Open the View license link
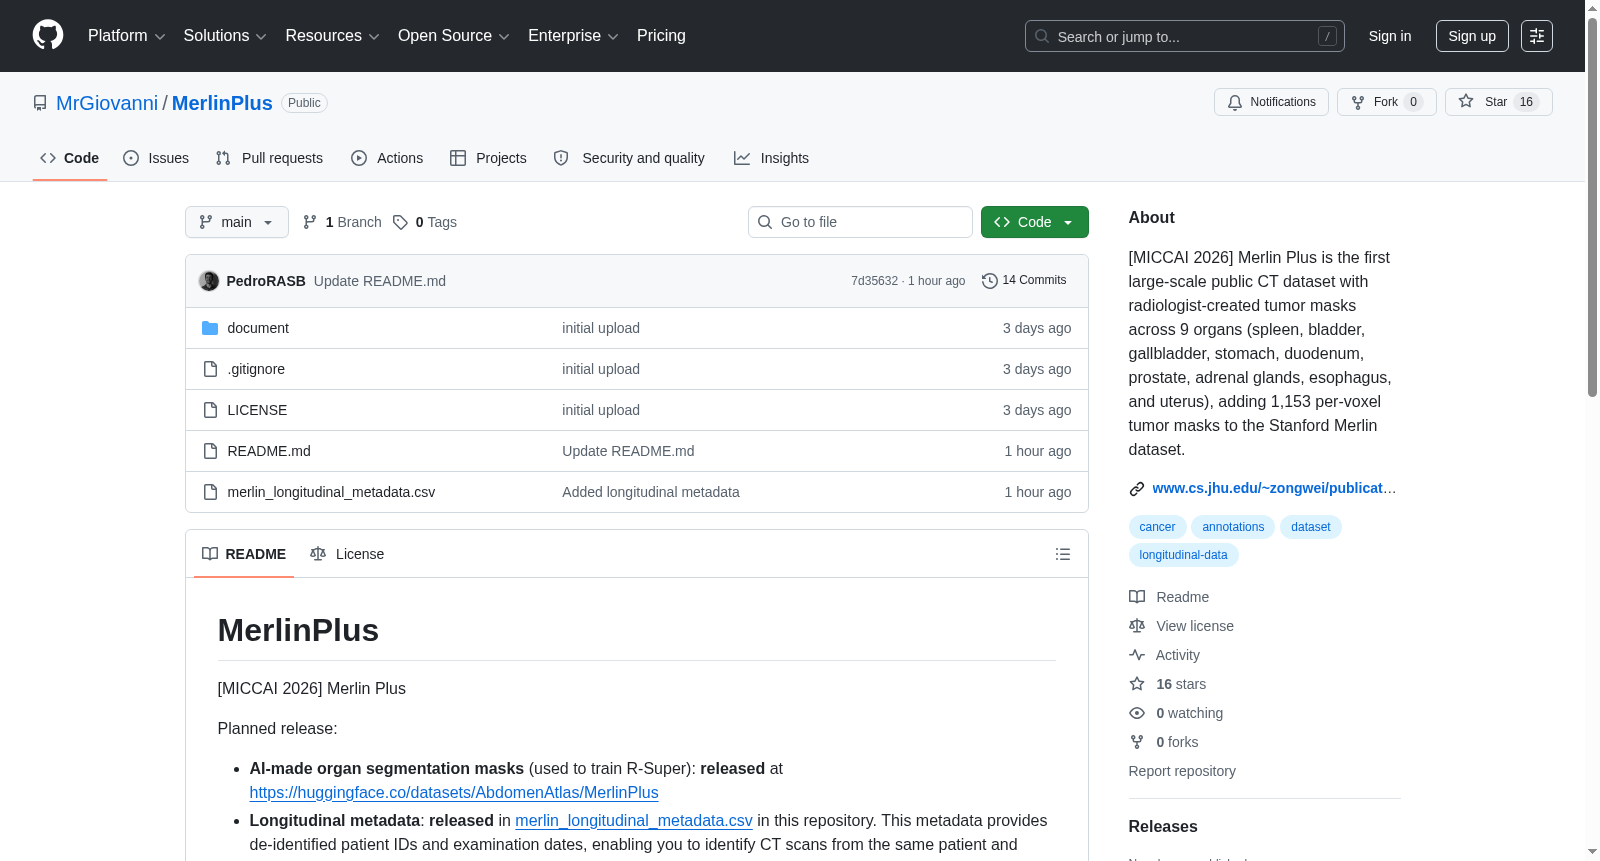 (1181, 626)
